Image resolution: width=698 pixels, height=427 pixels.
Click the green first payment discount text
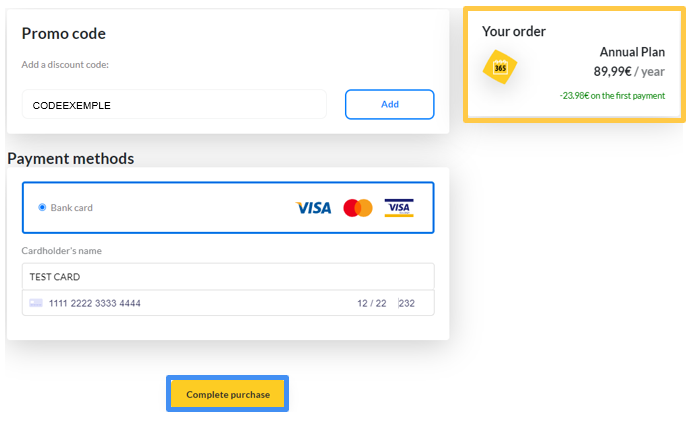pos(613,96)
